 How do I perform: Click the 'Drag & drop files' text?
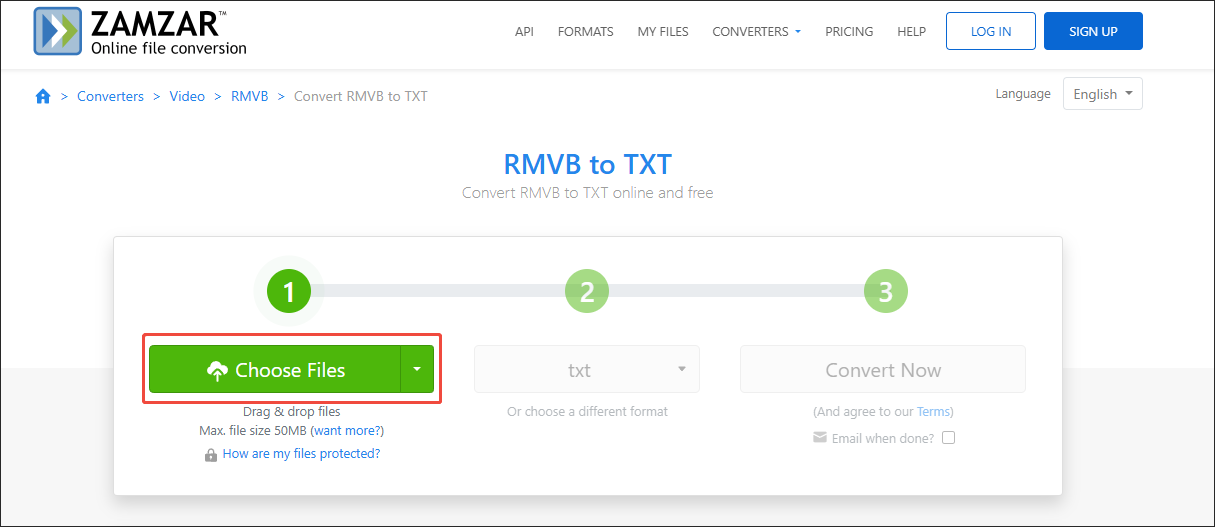tap(292, 411)
